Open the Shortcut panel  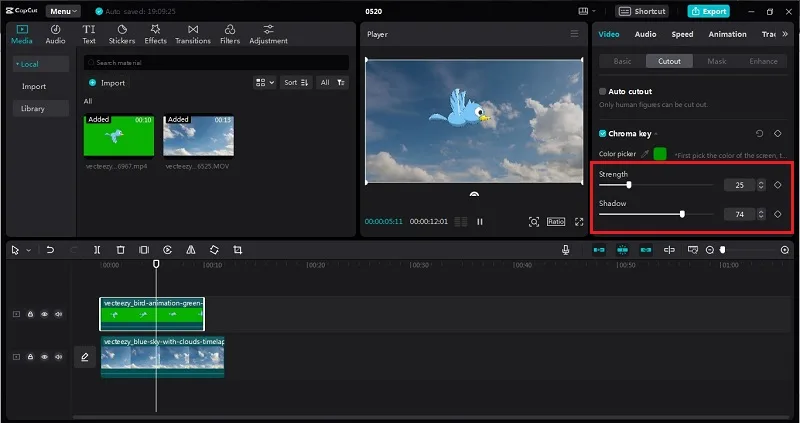point(642,11)
